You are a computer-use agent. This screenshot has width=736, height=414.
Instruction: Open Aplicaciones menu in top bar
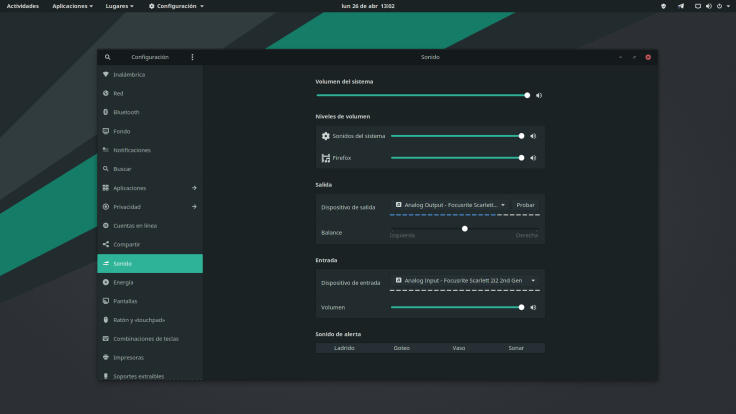74,6
